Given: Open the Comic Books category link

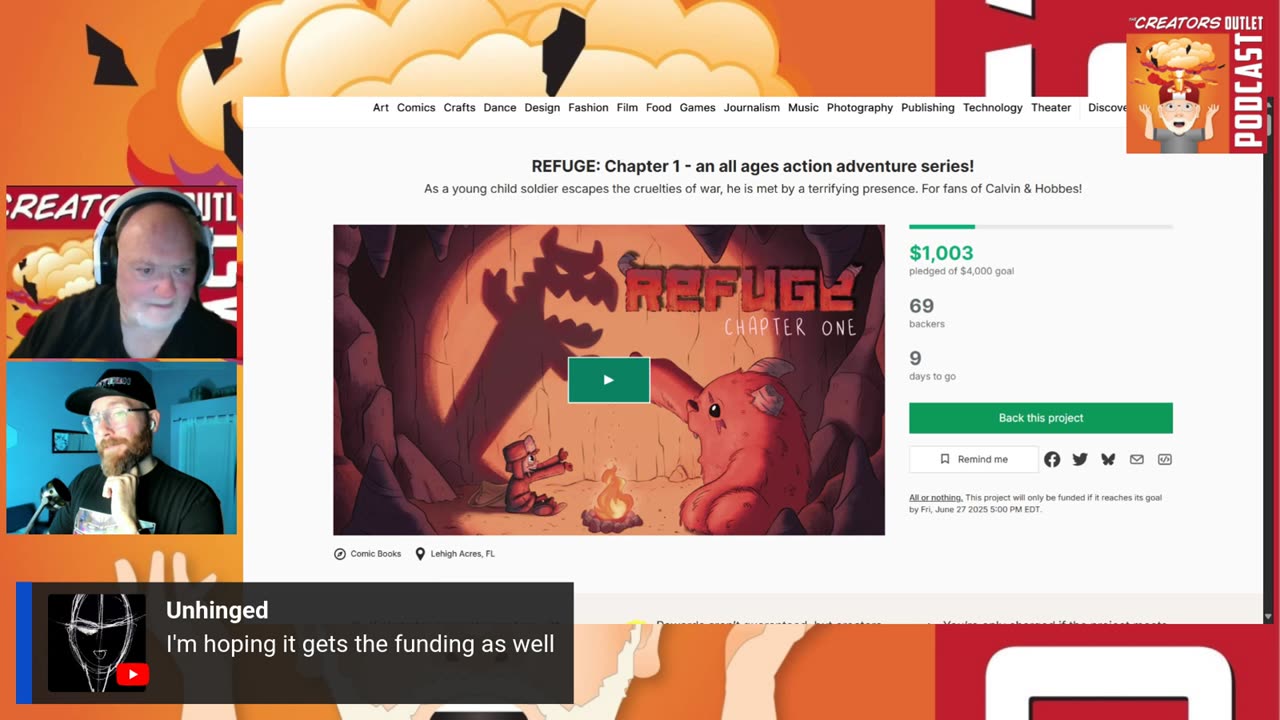Looking at the screenshot, I should (x=367, y=553).
